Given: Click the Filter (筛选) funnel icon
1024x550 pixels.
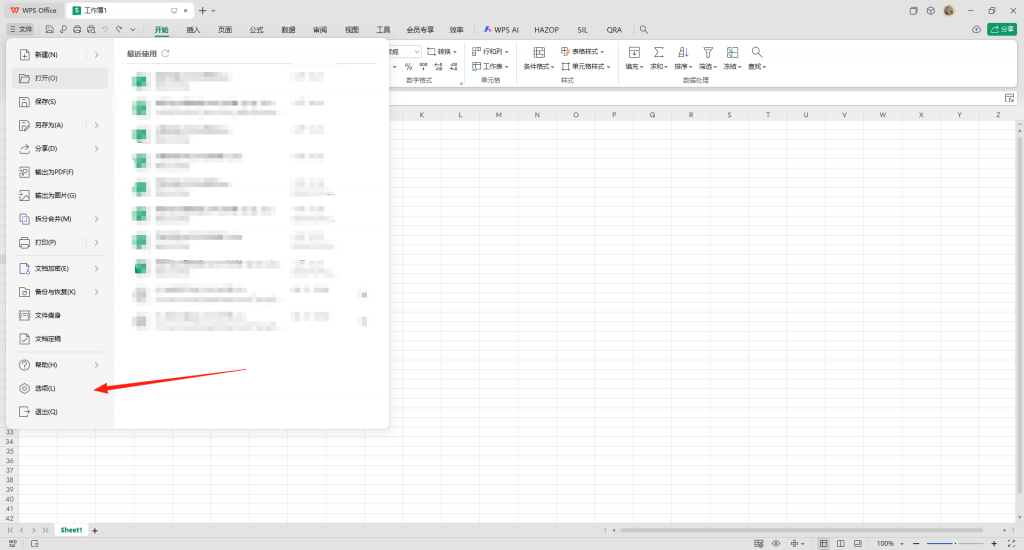Looking at the screenshot, I should [x=708, y=52].
